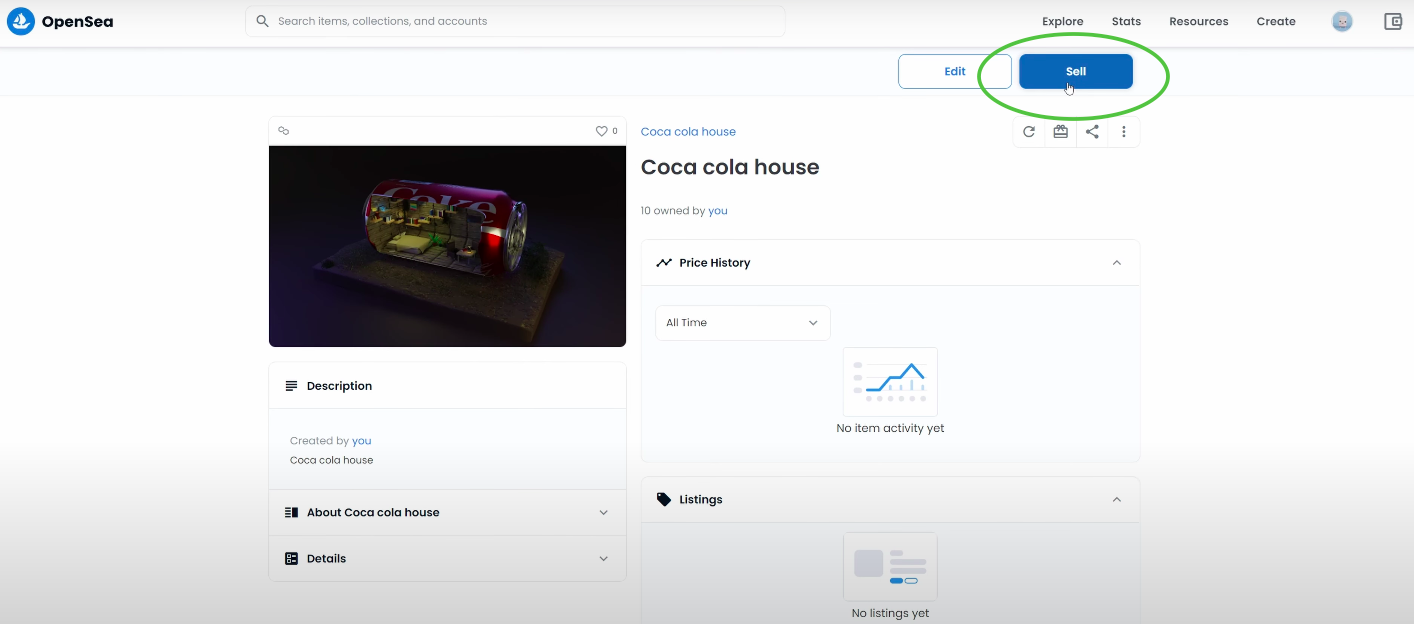Click the Description lines icon
This screenshot has width=1414, height=624.
tap(292, 386)
